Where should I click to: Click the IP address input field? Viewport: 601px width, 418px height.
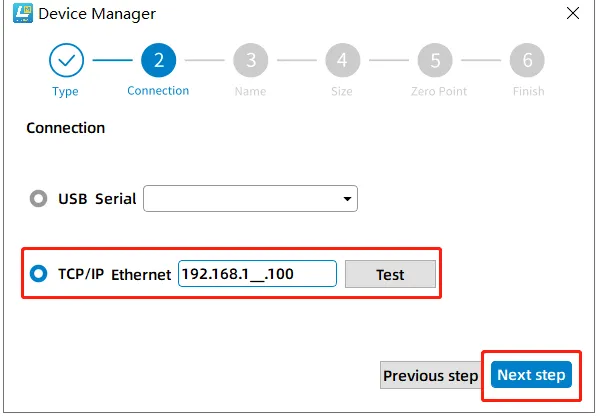pos(257,274)
